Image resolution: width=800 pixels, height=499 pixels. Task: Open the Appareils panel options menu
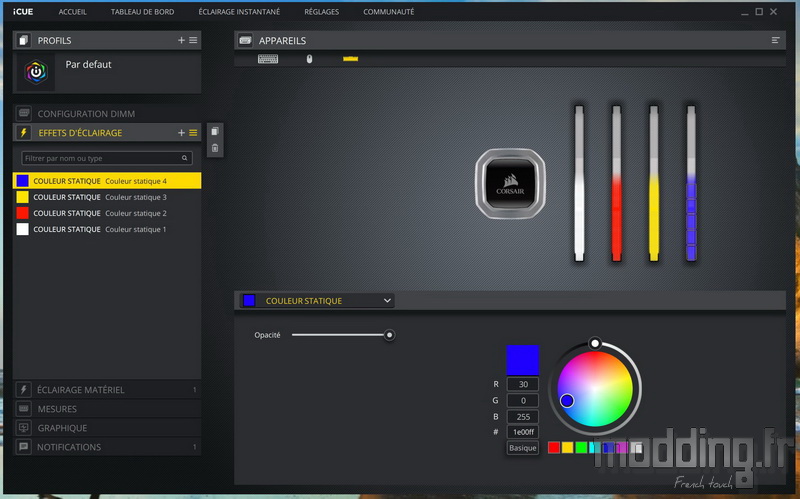[776, 40]
